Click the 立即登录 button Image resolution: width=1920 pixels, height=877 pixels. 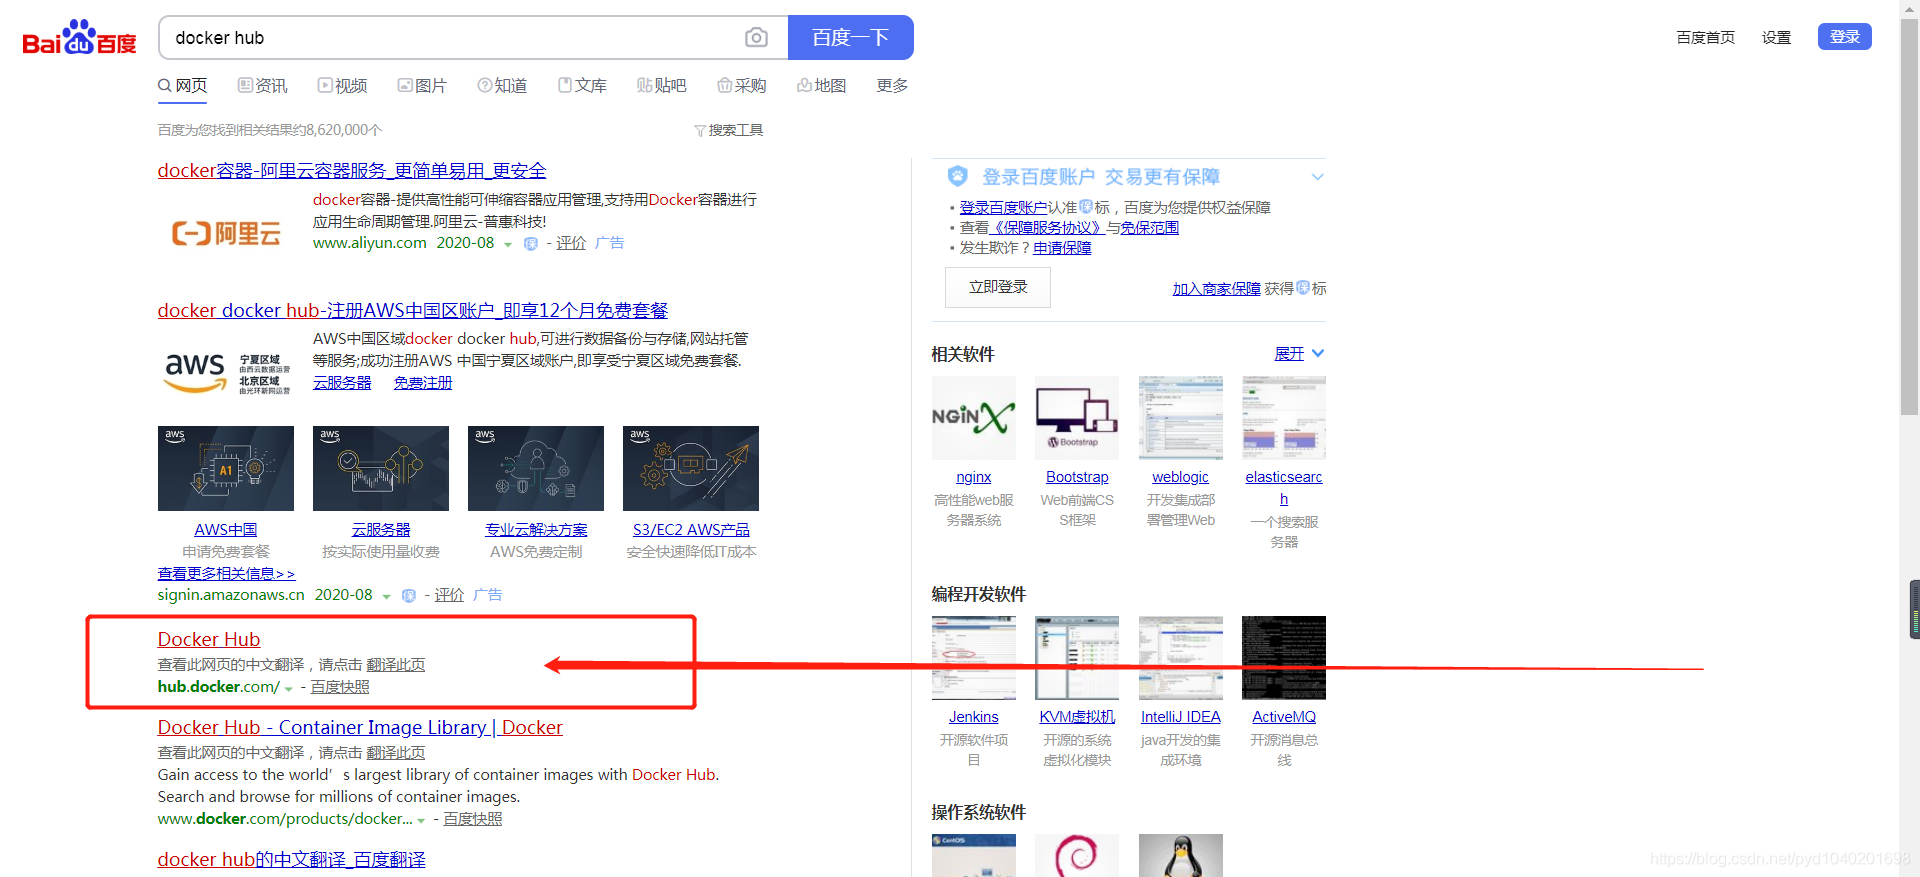[998, 287]
